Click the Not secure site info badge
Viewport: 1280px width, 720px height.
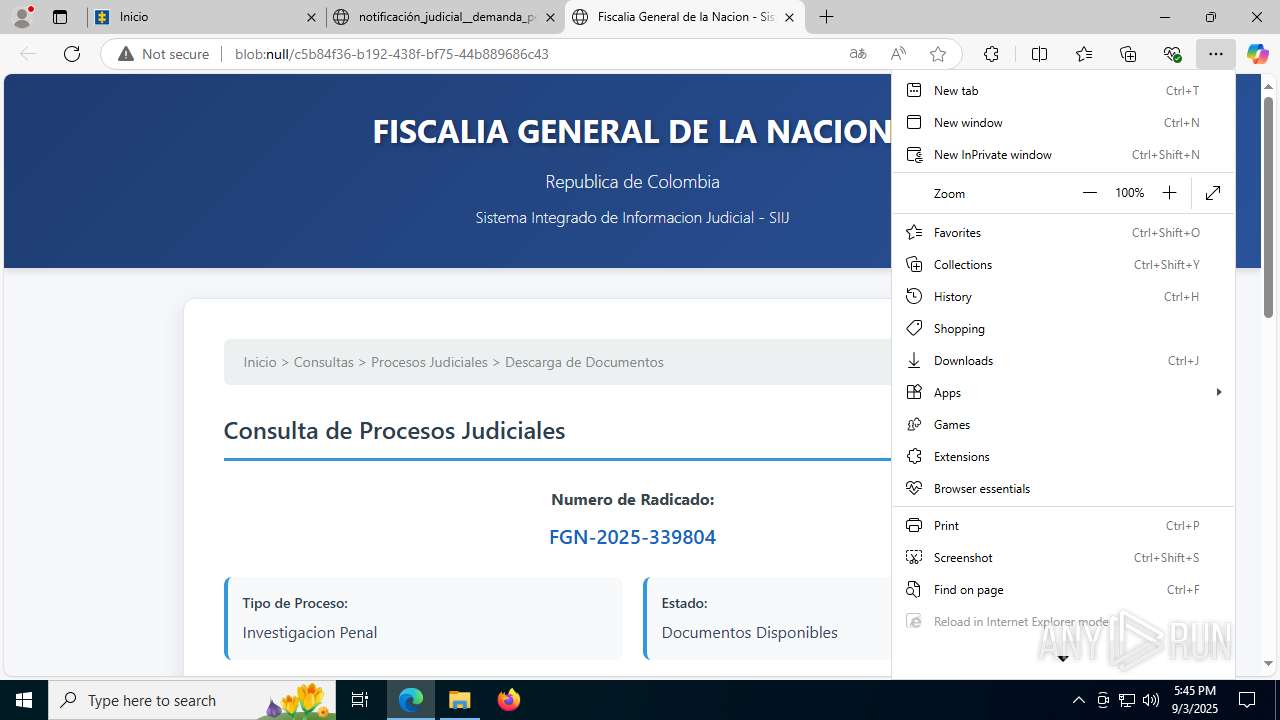tap(164, 54)
